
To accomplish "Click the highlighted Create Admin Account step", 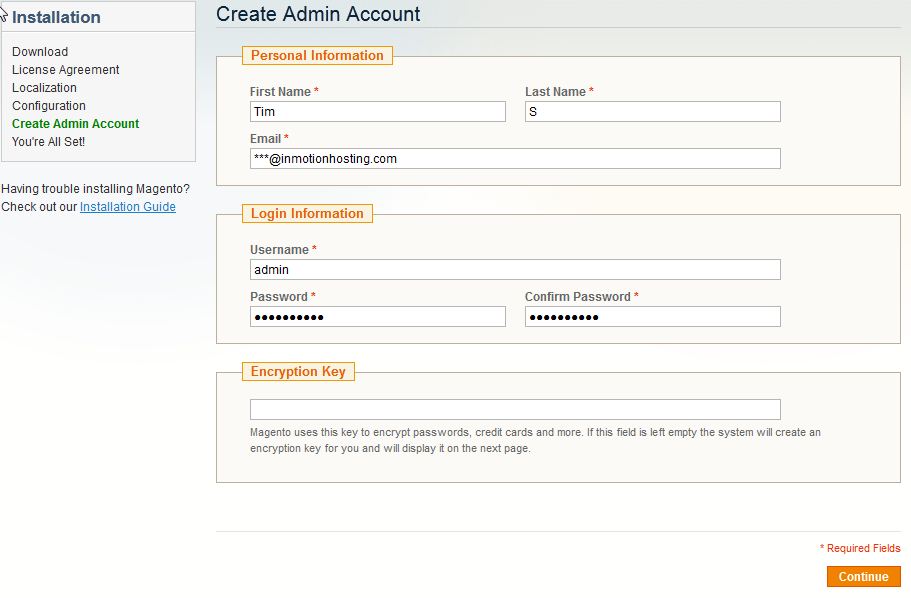I will coord(76,124).
